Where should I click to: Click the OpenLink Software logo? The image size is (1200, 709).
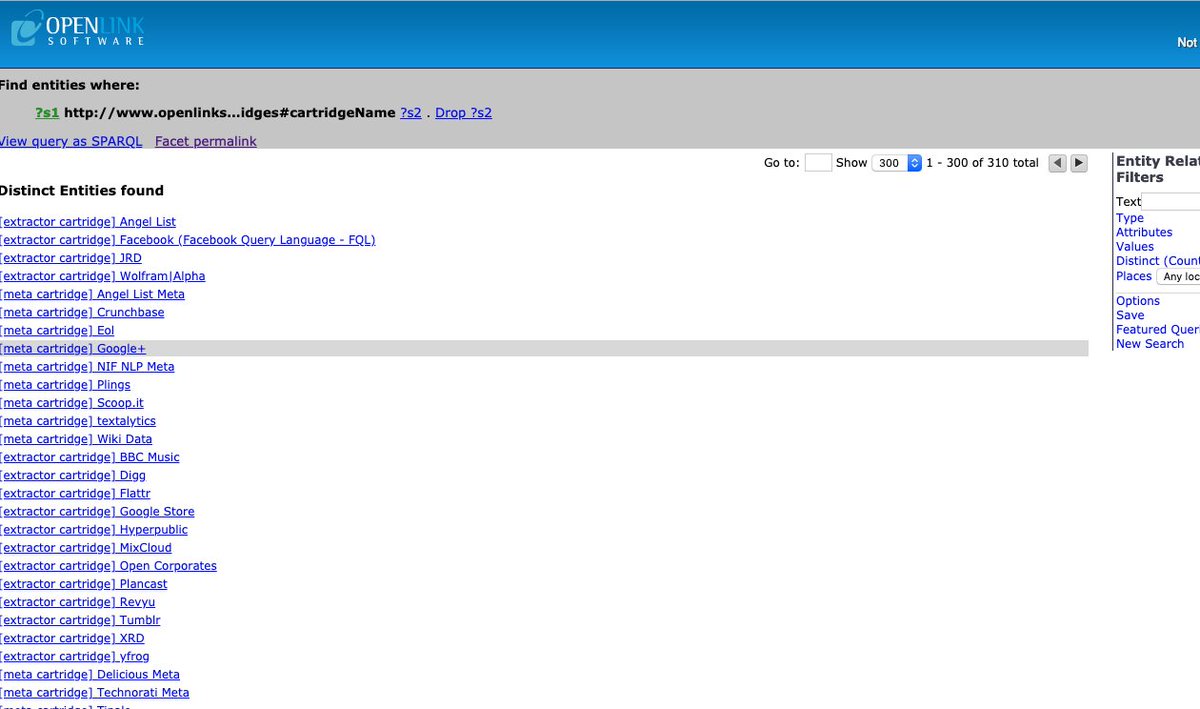pos(78,28)
